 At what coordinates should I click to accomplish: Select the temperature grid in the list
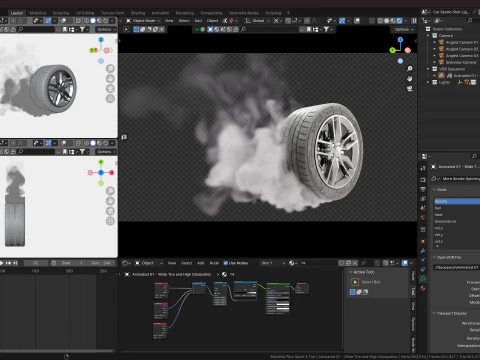[457, 221]
